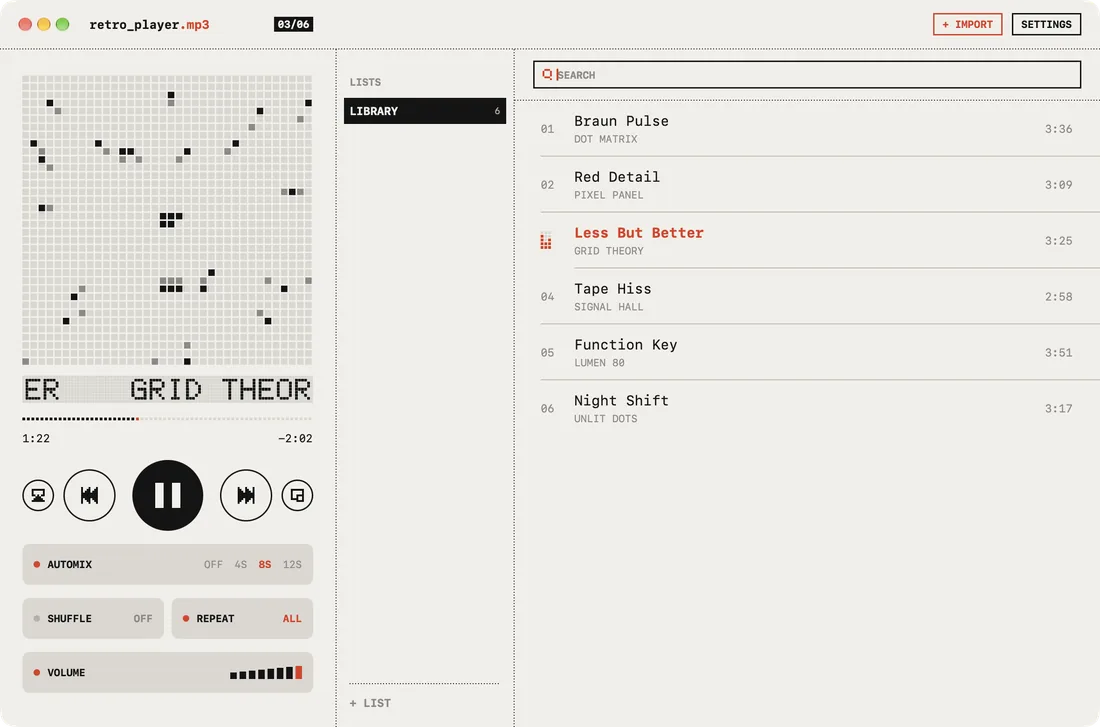The width and height of the screenshot is (1100, 727).
Task: Pause the current playback
Action: pos(168,495)
